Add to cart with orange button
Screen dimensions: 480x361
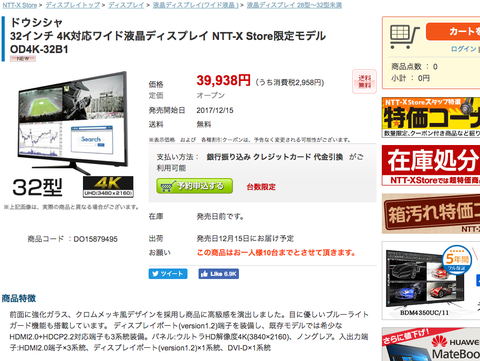(453, 31)
